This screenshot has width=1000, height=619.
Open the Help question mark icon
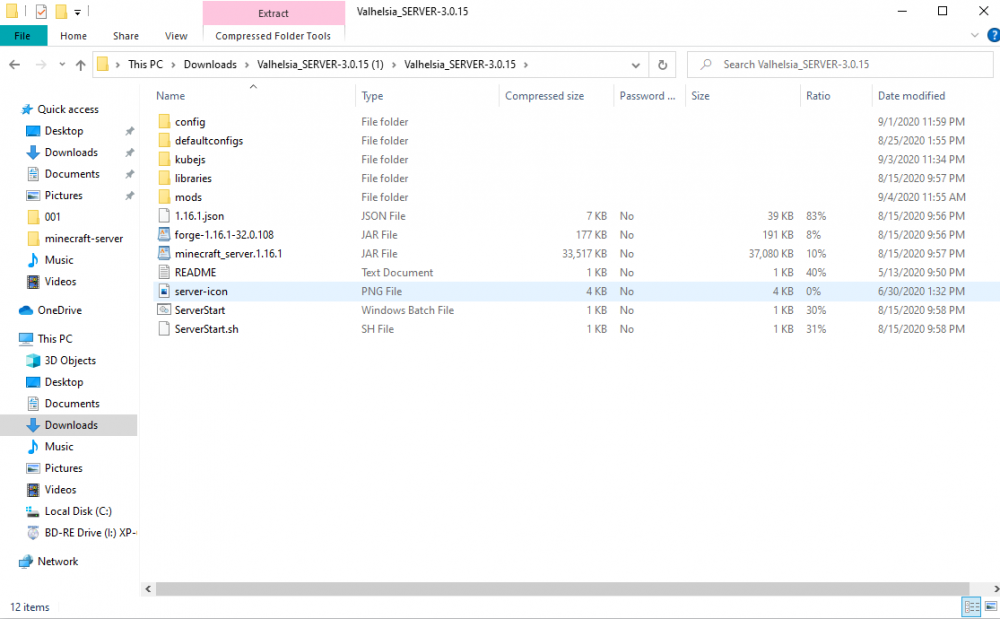991,35
